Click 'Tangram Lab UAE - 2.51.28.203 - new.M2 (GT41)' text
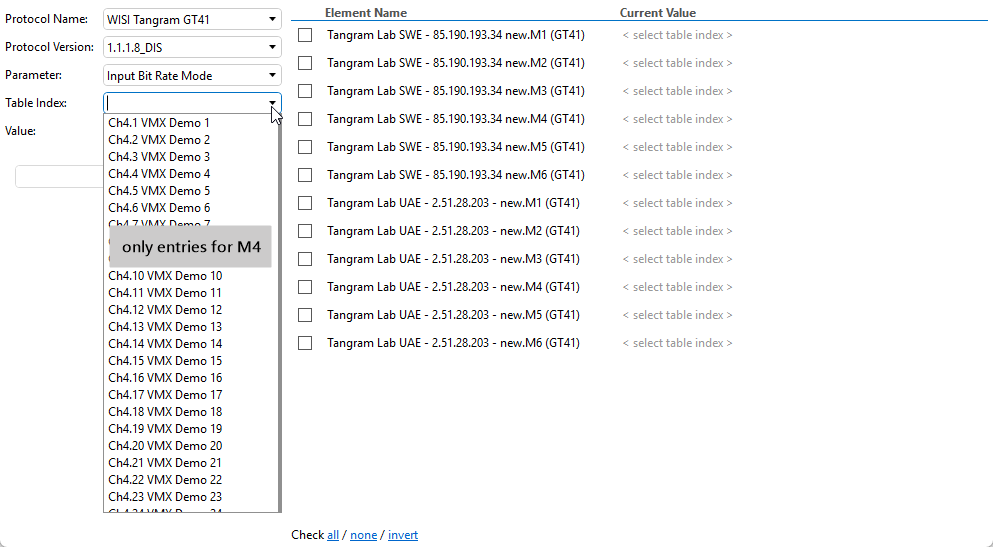This screenshot has height=547, width=993. click(453, 231)
